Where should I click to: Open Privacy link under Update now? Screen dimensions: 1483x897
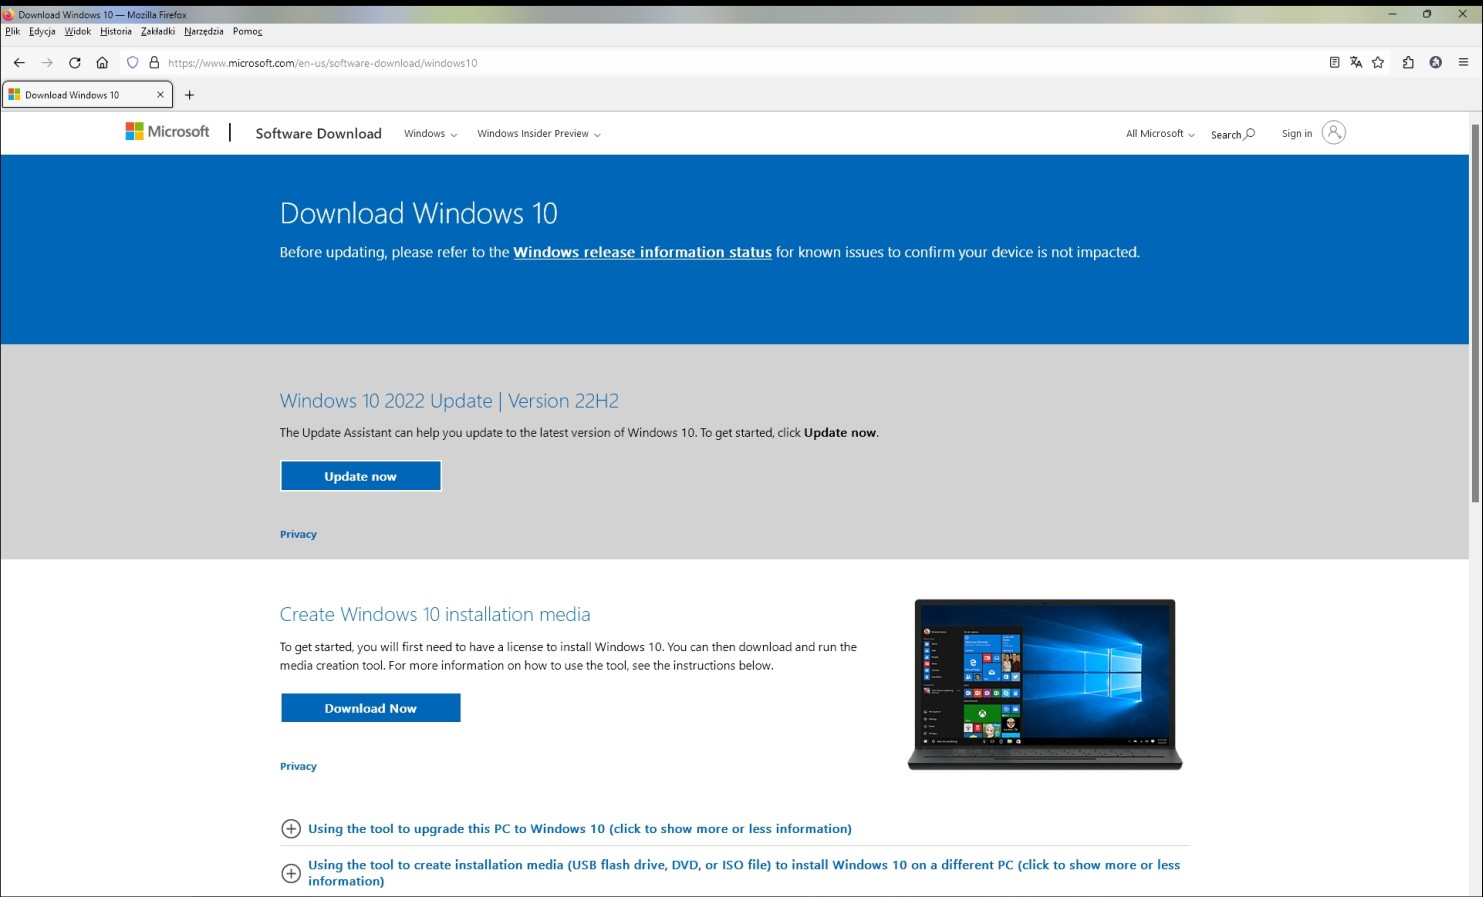298,534
